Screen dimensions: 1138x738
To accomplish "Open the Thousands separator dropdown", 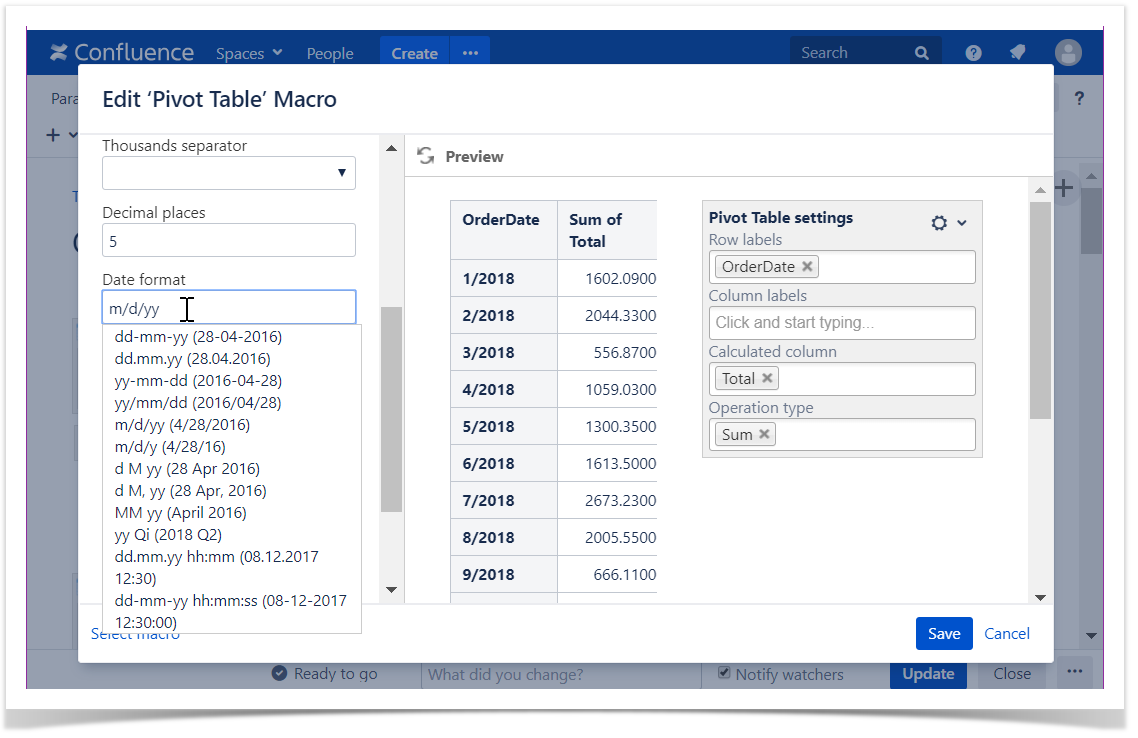I will (229, 173).
